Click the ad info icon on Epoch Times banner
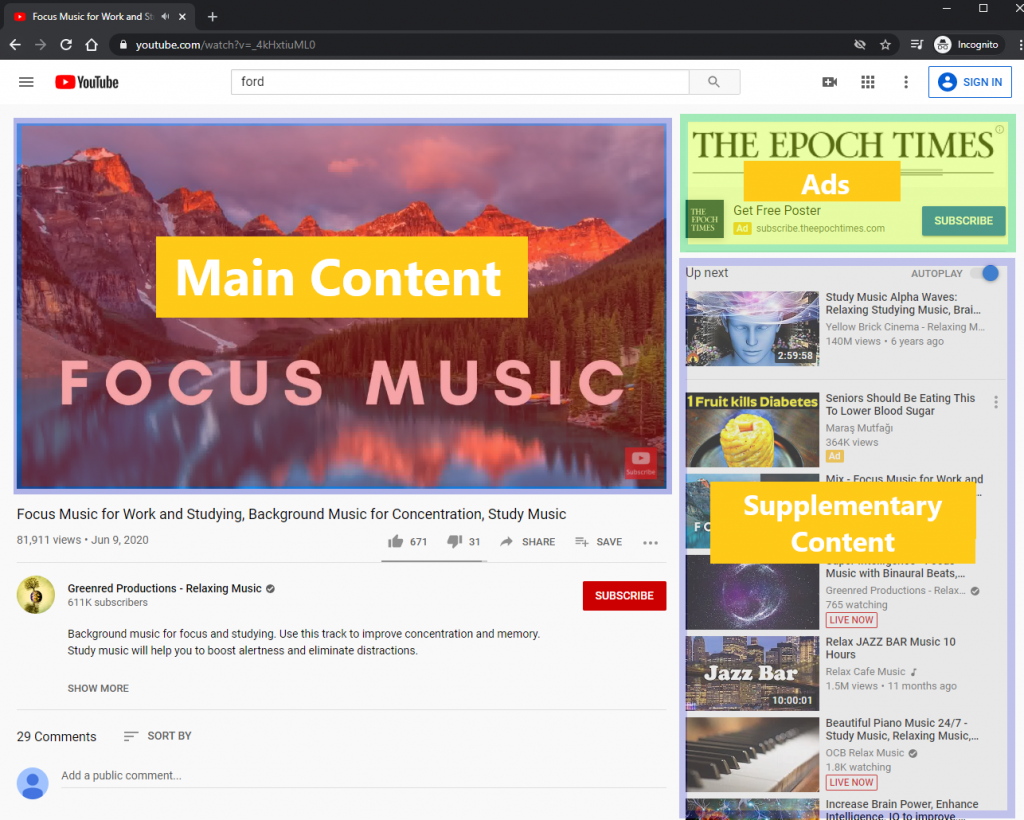The image size is (1024, 820). 999,129
